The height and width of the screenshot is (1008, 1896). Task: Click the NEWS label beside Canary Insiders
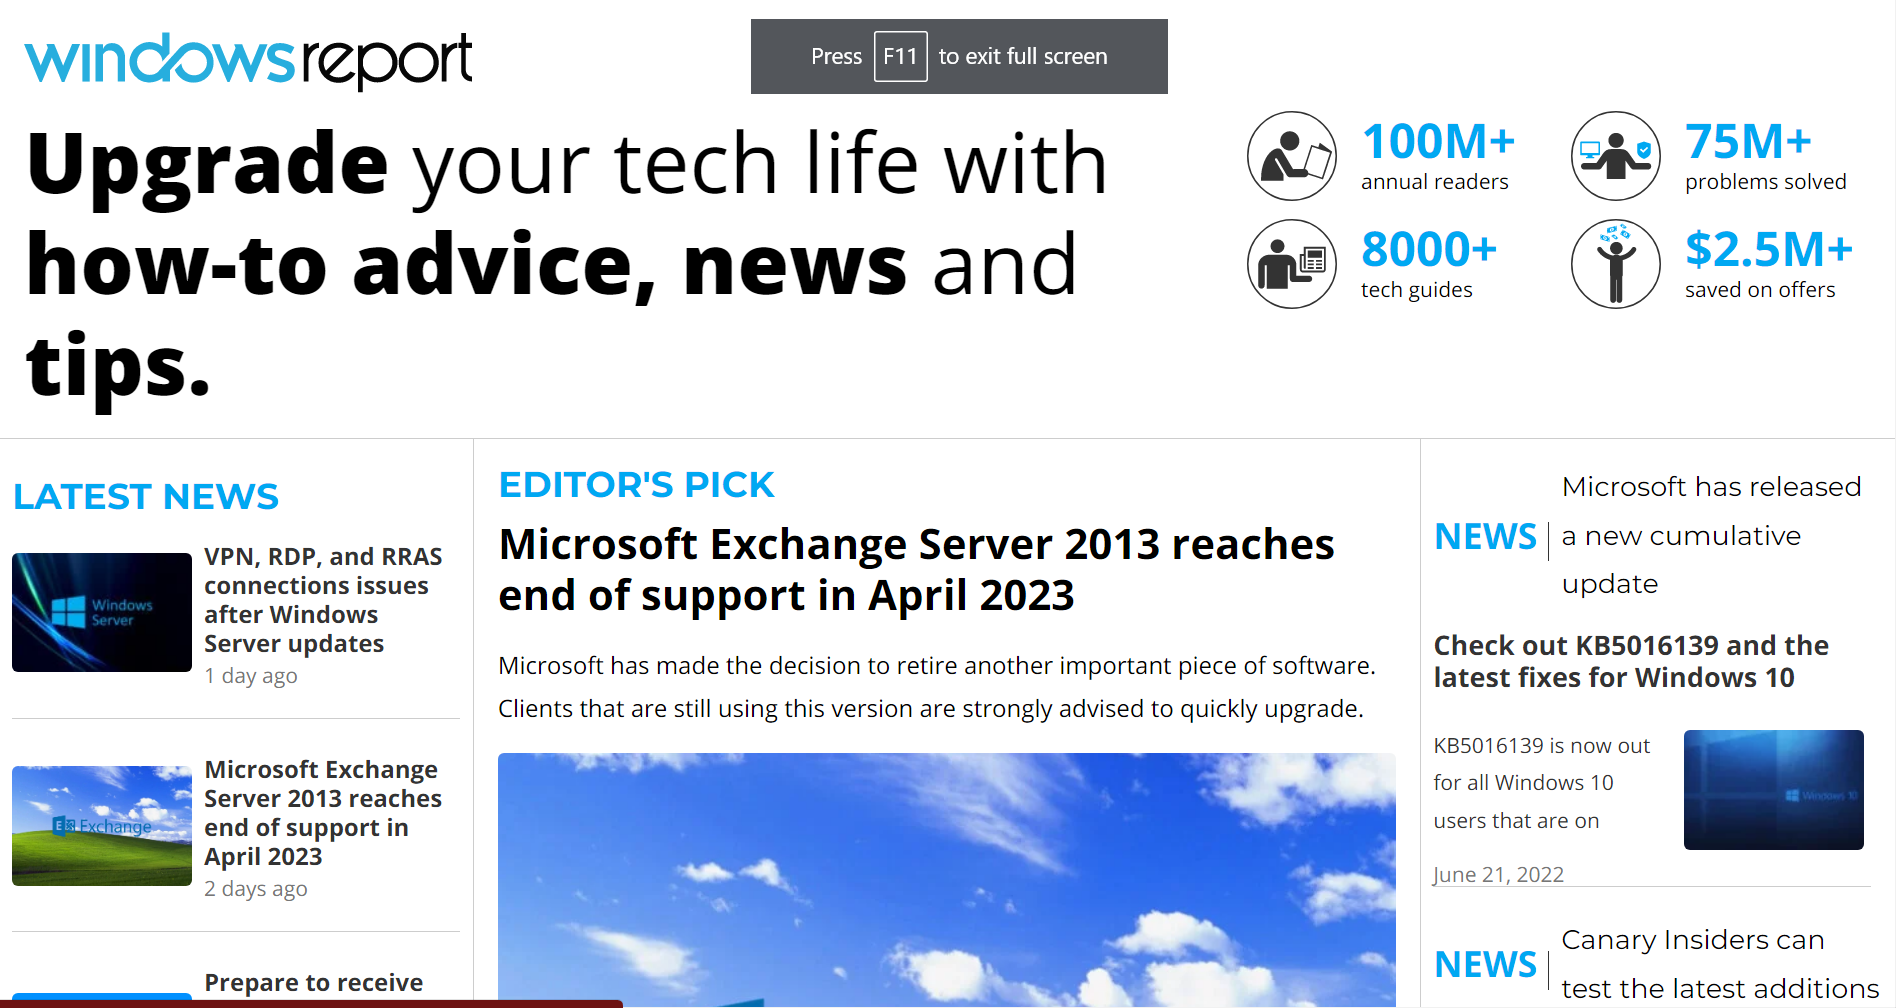click(x=1485, y=965)
